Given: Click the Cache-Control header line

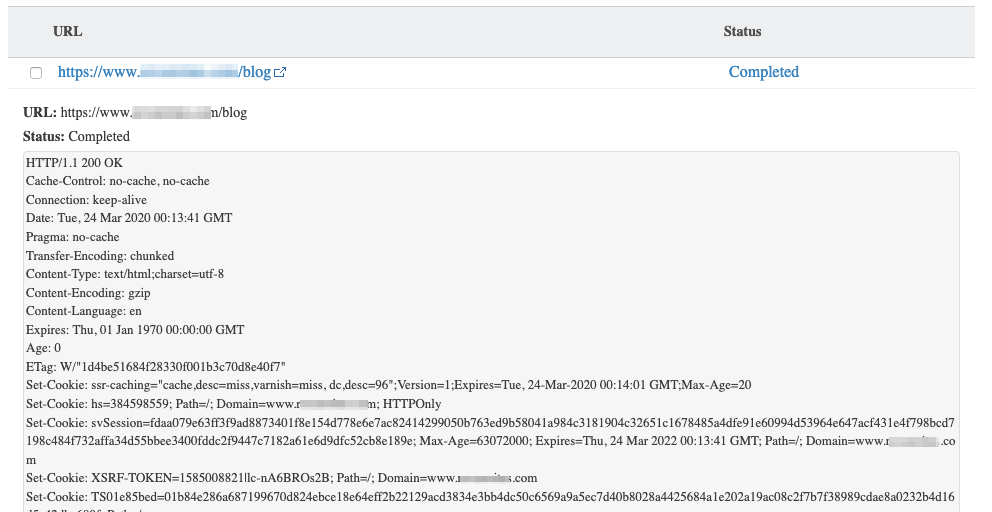Looking at the screenshot, I should coord(117,181).
